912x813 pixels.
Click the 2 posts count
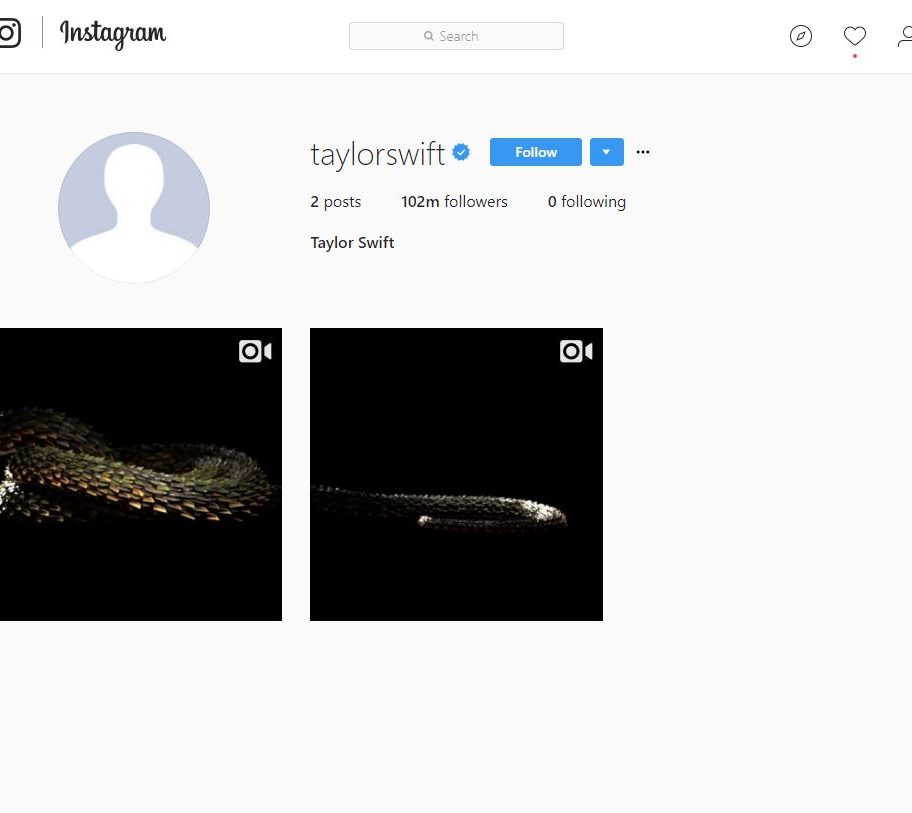pos(336,202)
